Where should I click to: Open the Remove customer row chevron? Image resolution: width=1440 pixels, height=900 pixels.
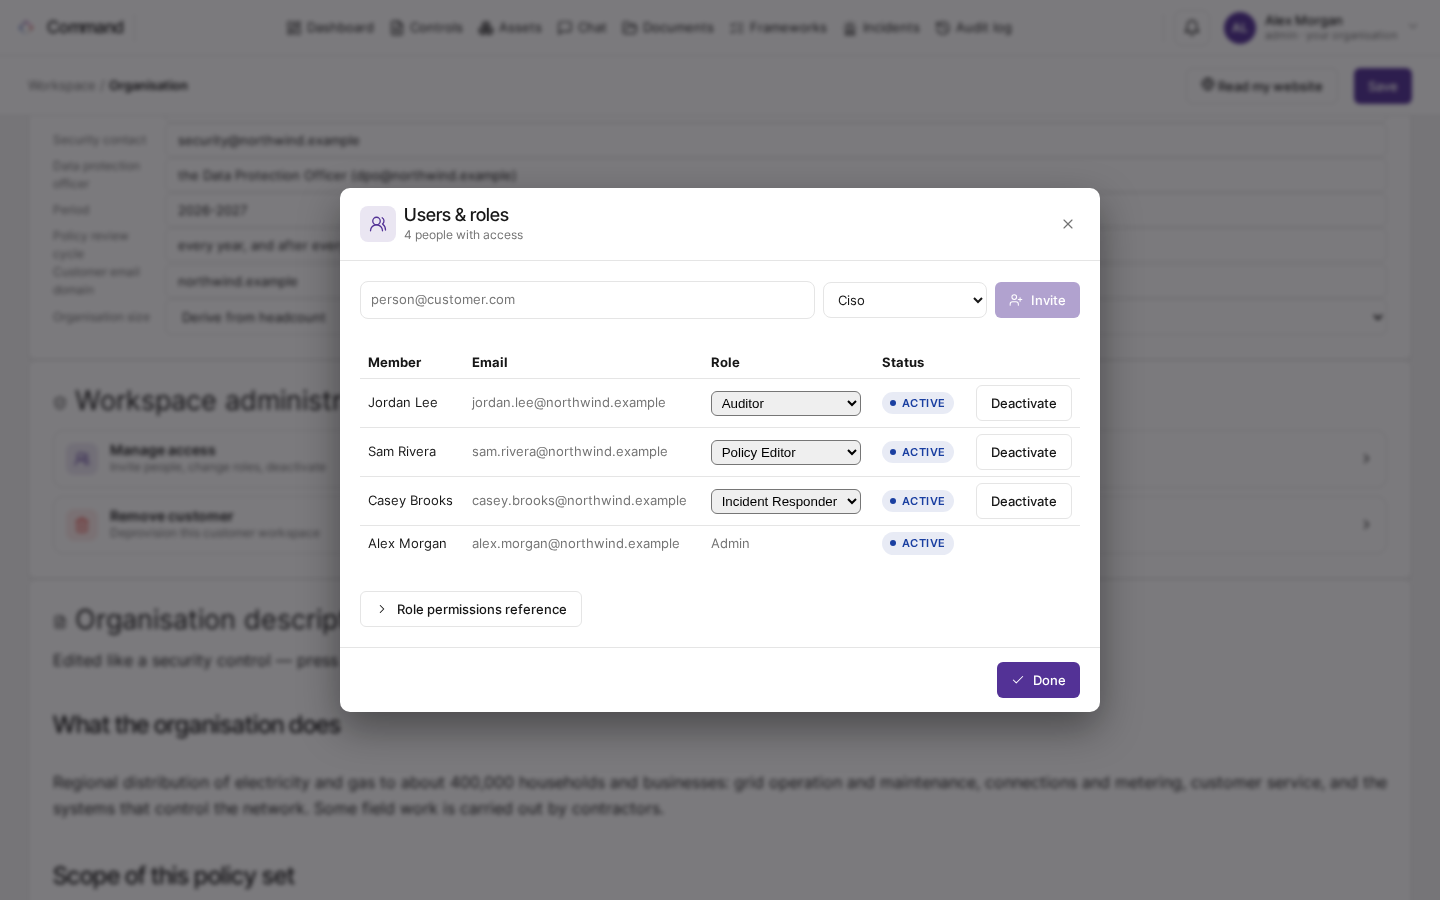coord(1366,524)
